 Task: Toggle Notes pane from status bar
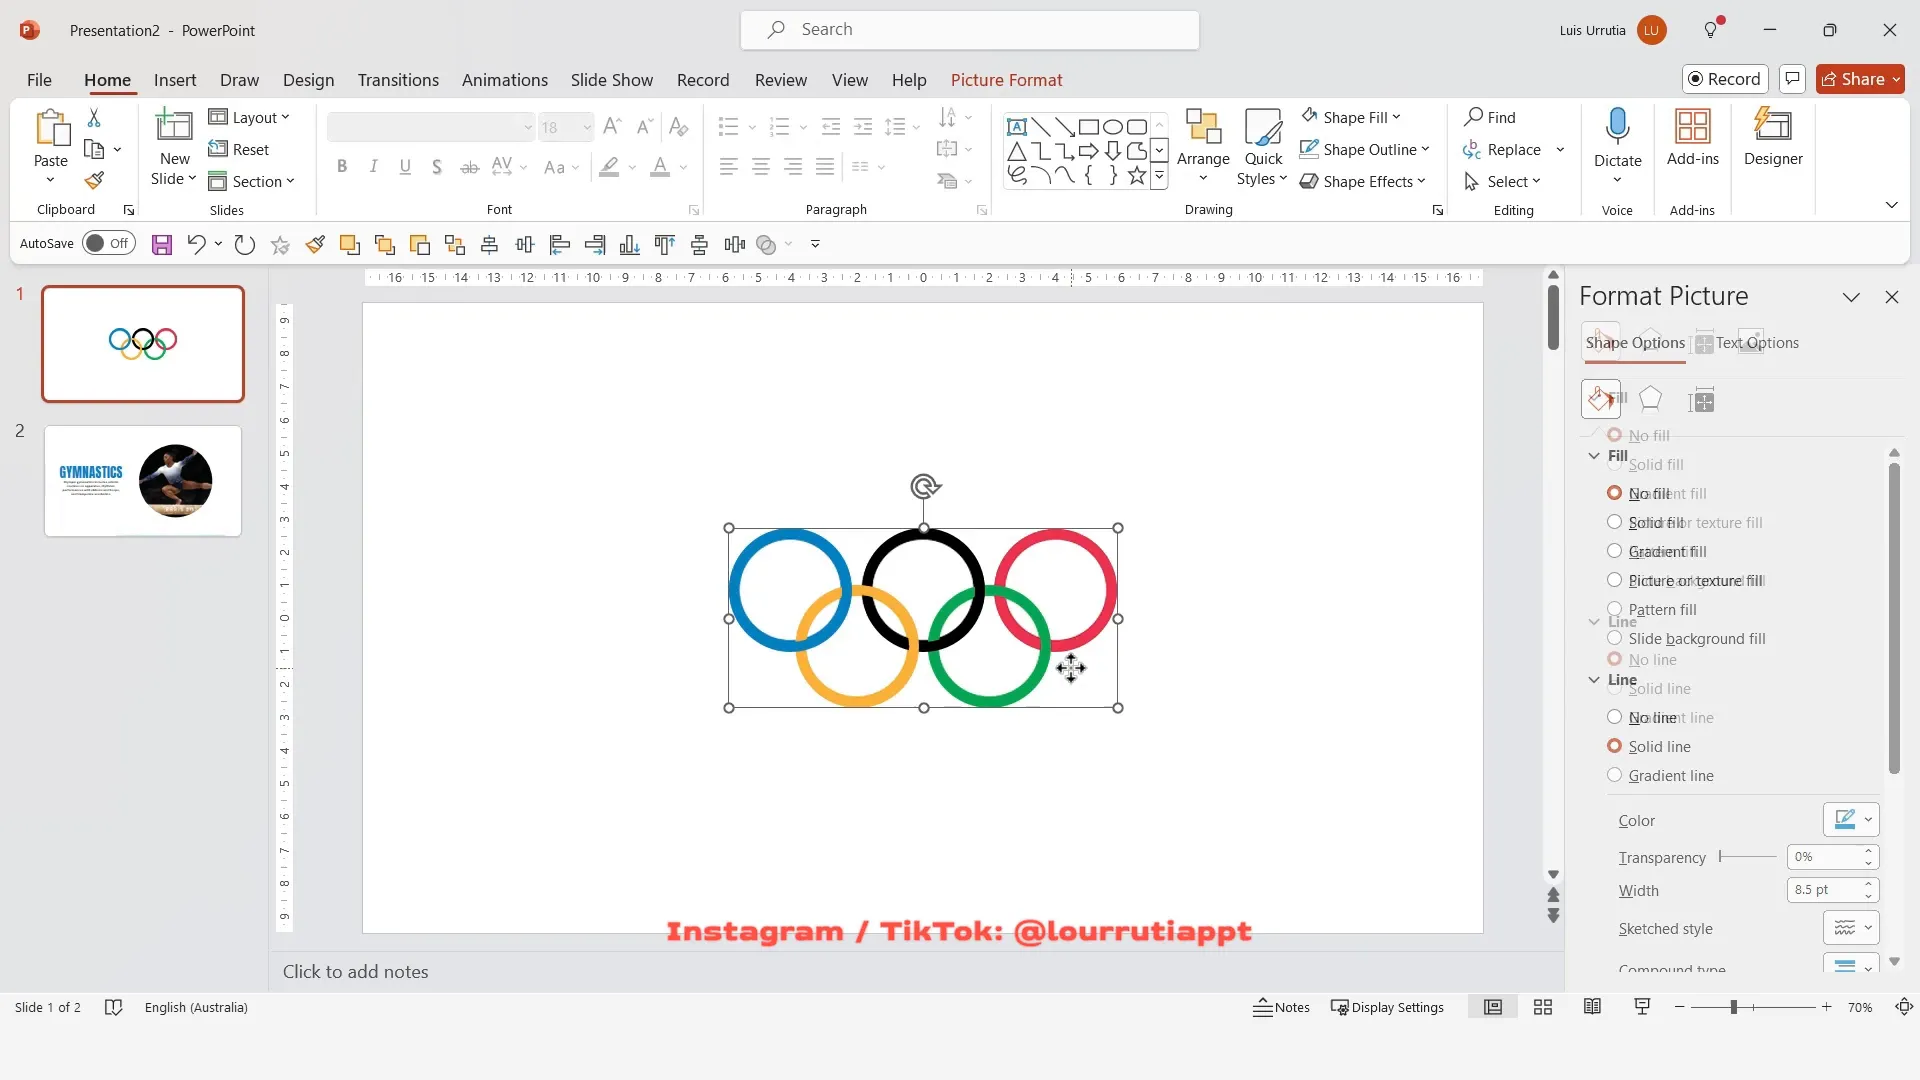[x=1281, y=1008]
